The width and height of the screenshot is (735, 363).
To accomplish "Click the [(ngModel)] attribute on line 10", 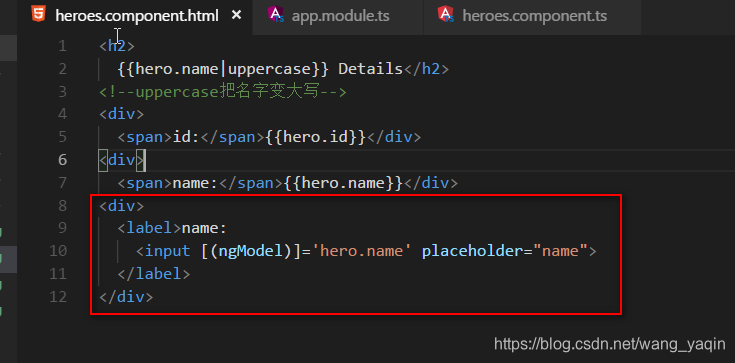I will click(x=251, y=251).
